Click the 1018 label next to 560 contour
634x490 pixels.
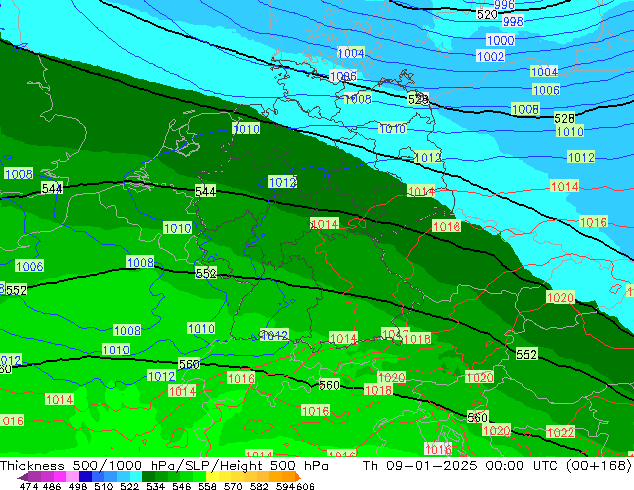[x=378, y=390]
